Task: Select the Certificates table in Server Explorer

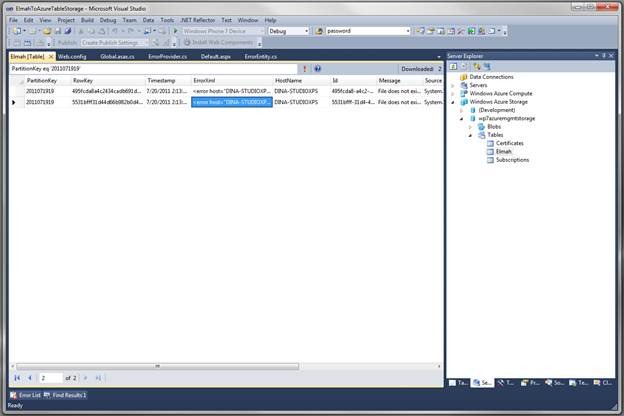Action: coord(510,143)
